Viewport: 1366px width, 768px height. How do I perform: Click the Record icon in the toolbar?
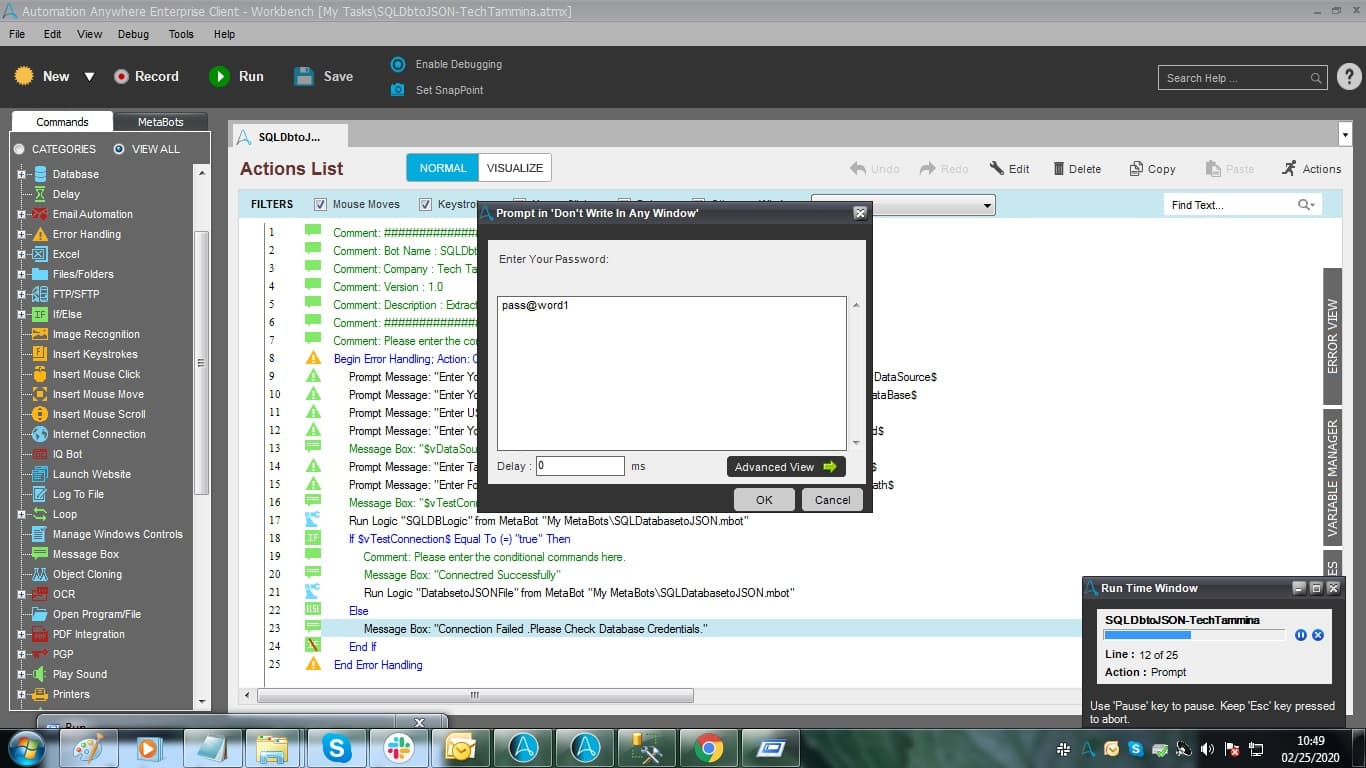121,76
